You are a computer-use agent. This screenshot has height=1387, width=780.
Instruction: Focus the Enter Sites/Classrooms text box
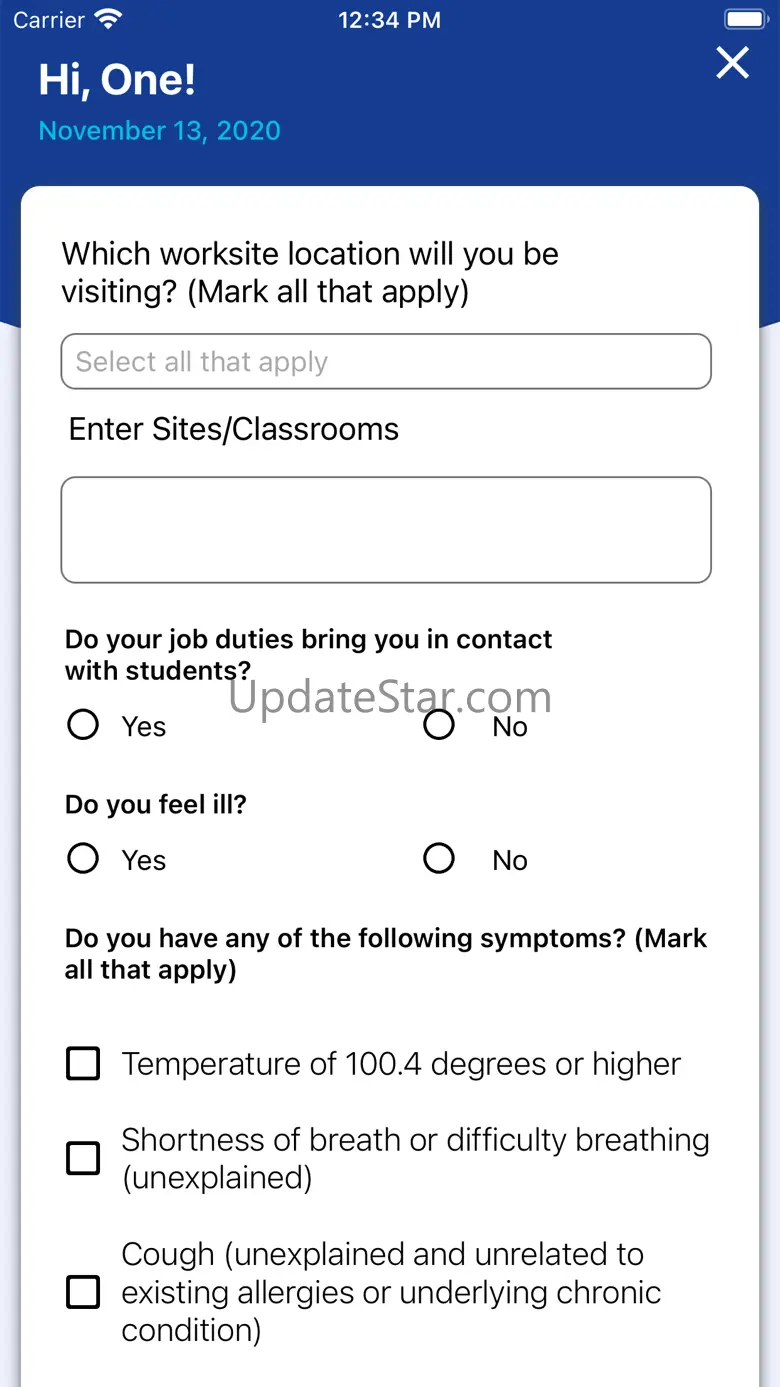(386, 530)
